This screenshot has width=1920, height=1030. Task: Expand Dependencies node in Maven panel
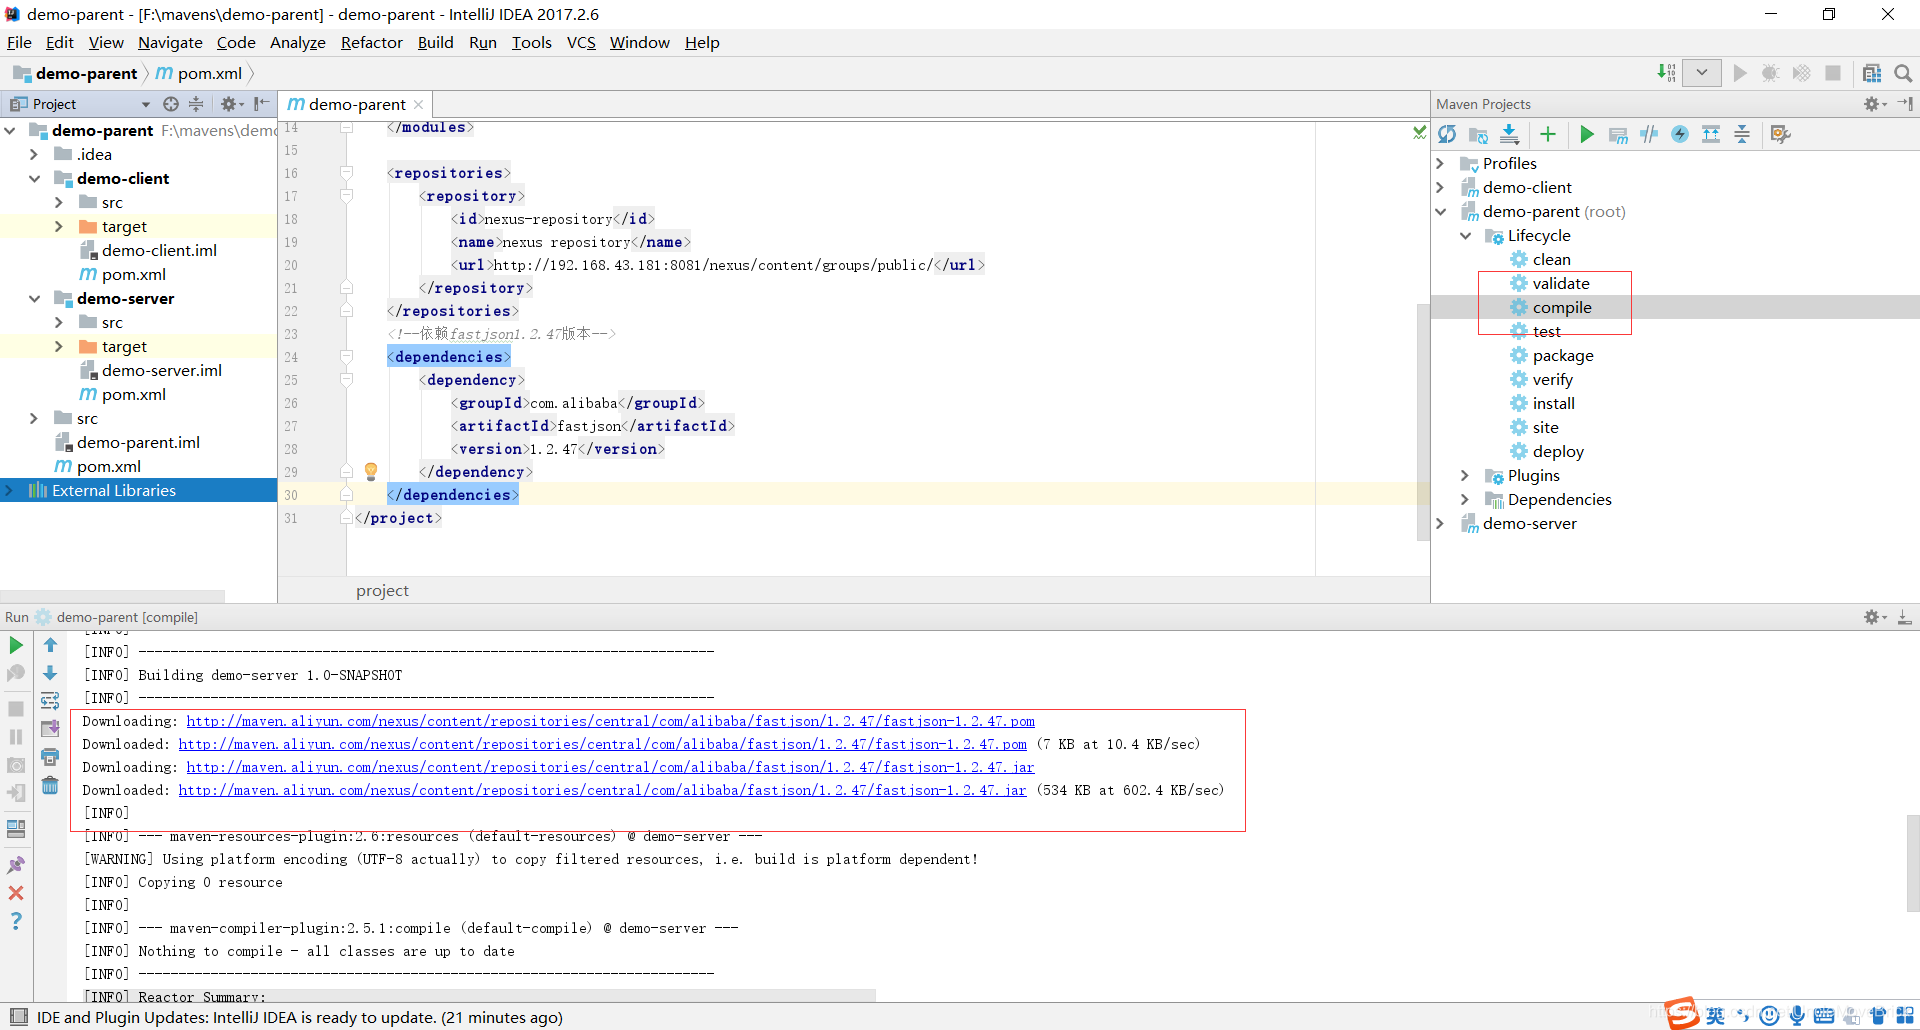click(1465, 500)
